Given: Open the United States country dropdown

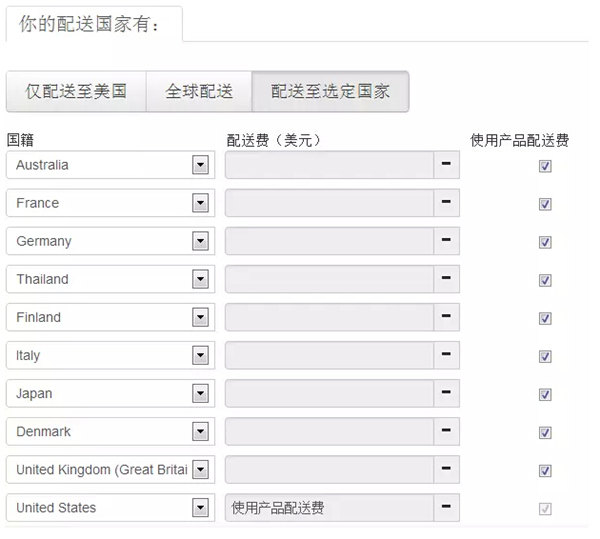Looking at the screenshot, I should point(200,508).
